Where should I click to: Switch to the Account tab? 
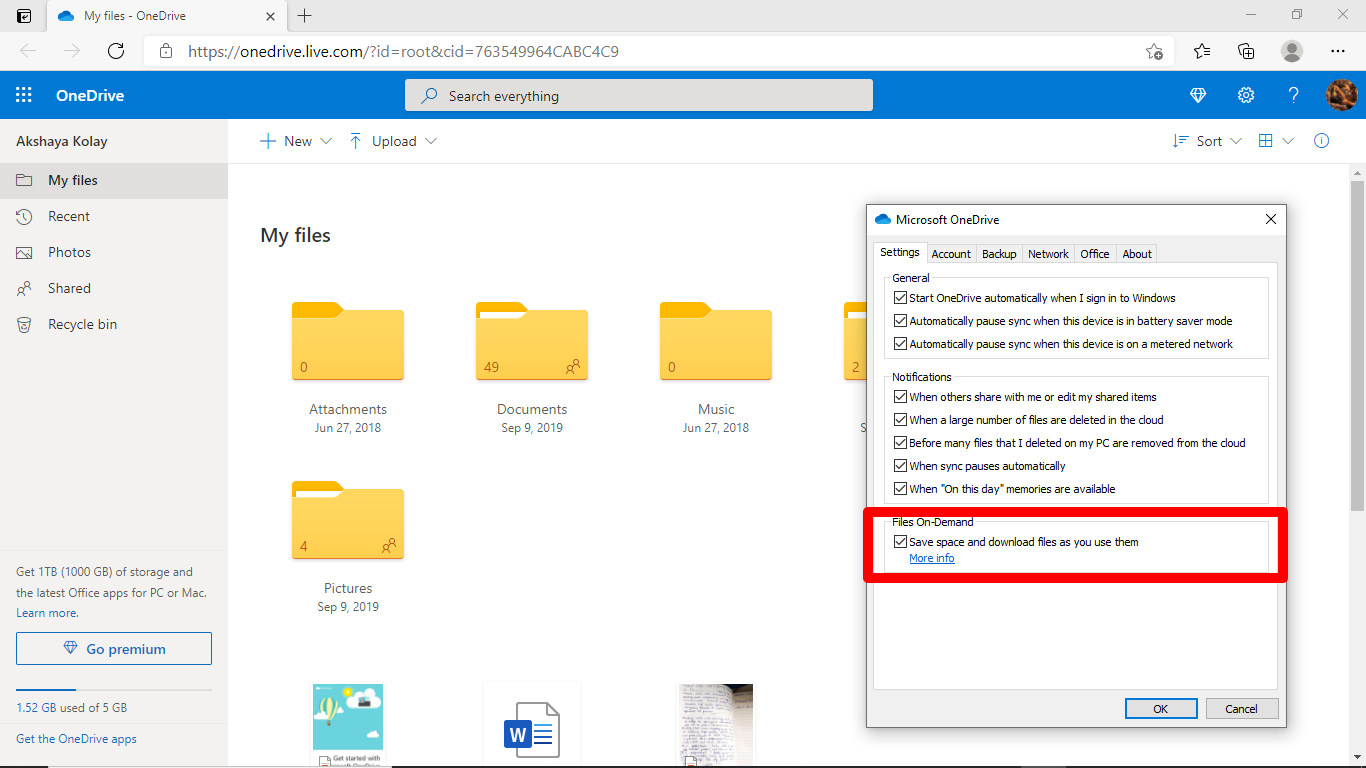(x=951, y=254)
